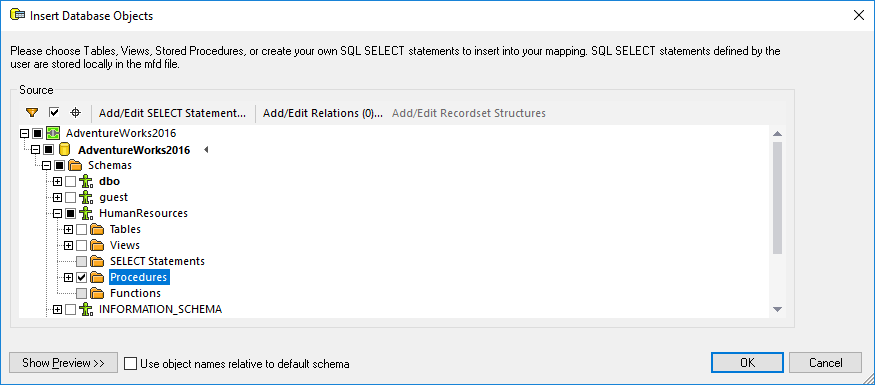Click the tree scrollbar down arrow

(x=777, y=309)
